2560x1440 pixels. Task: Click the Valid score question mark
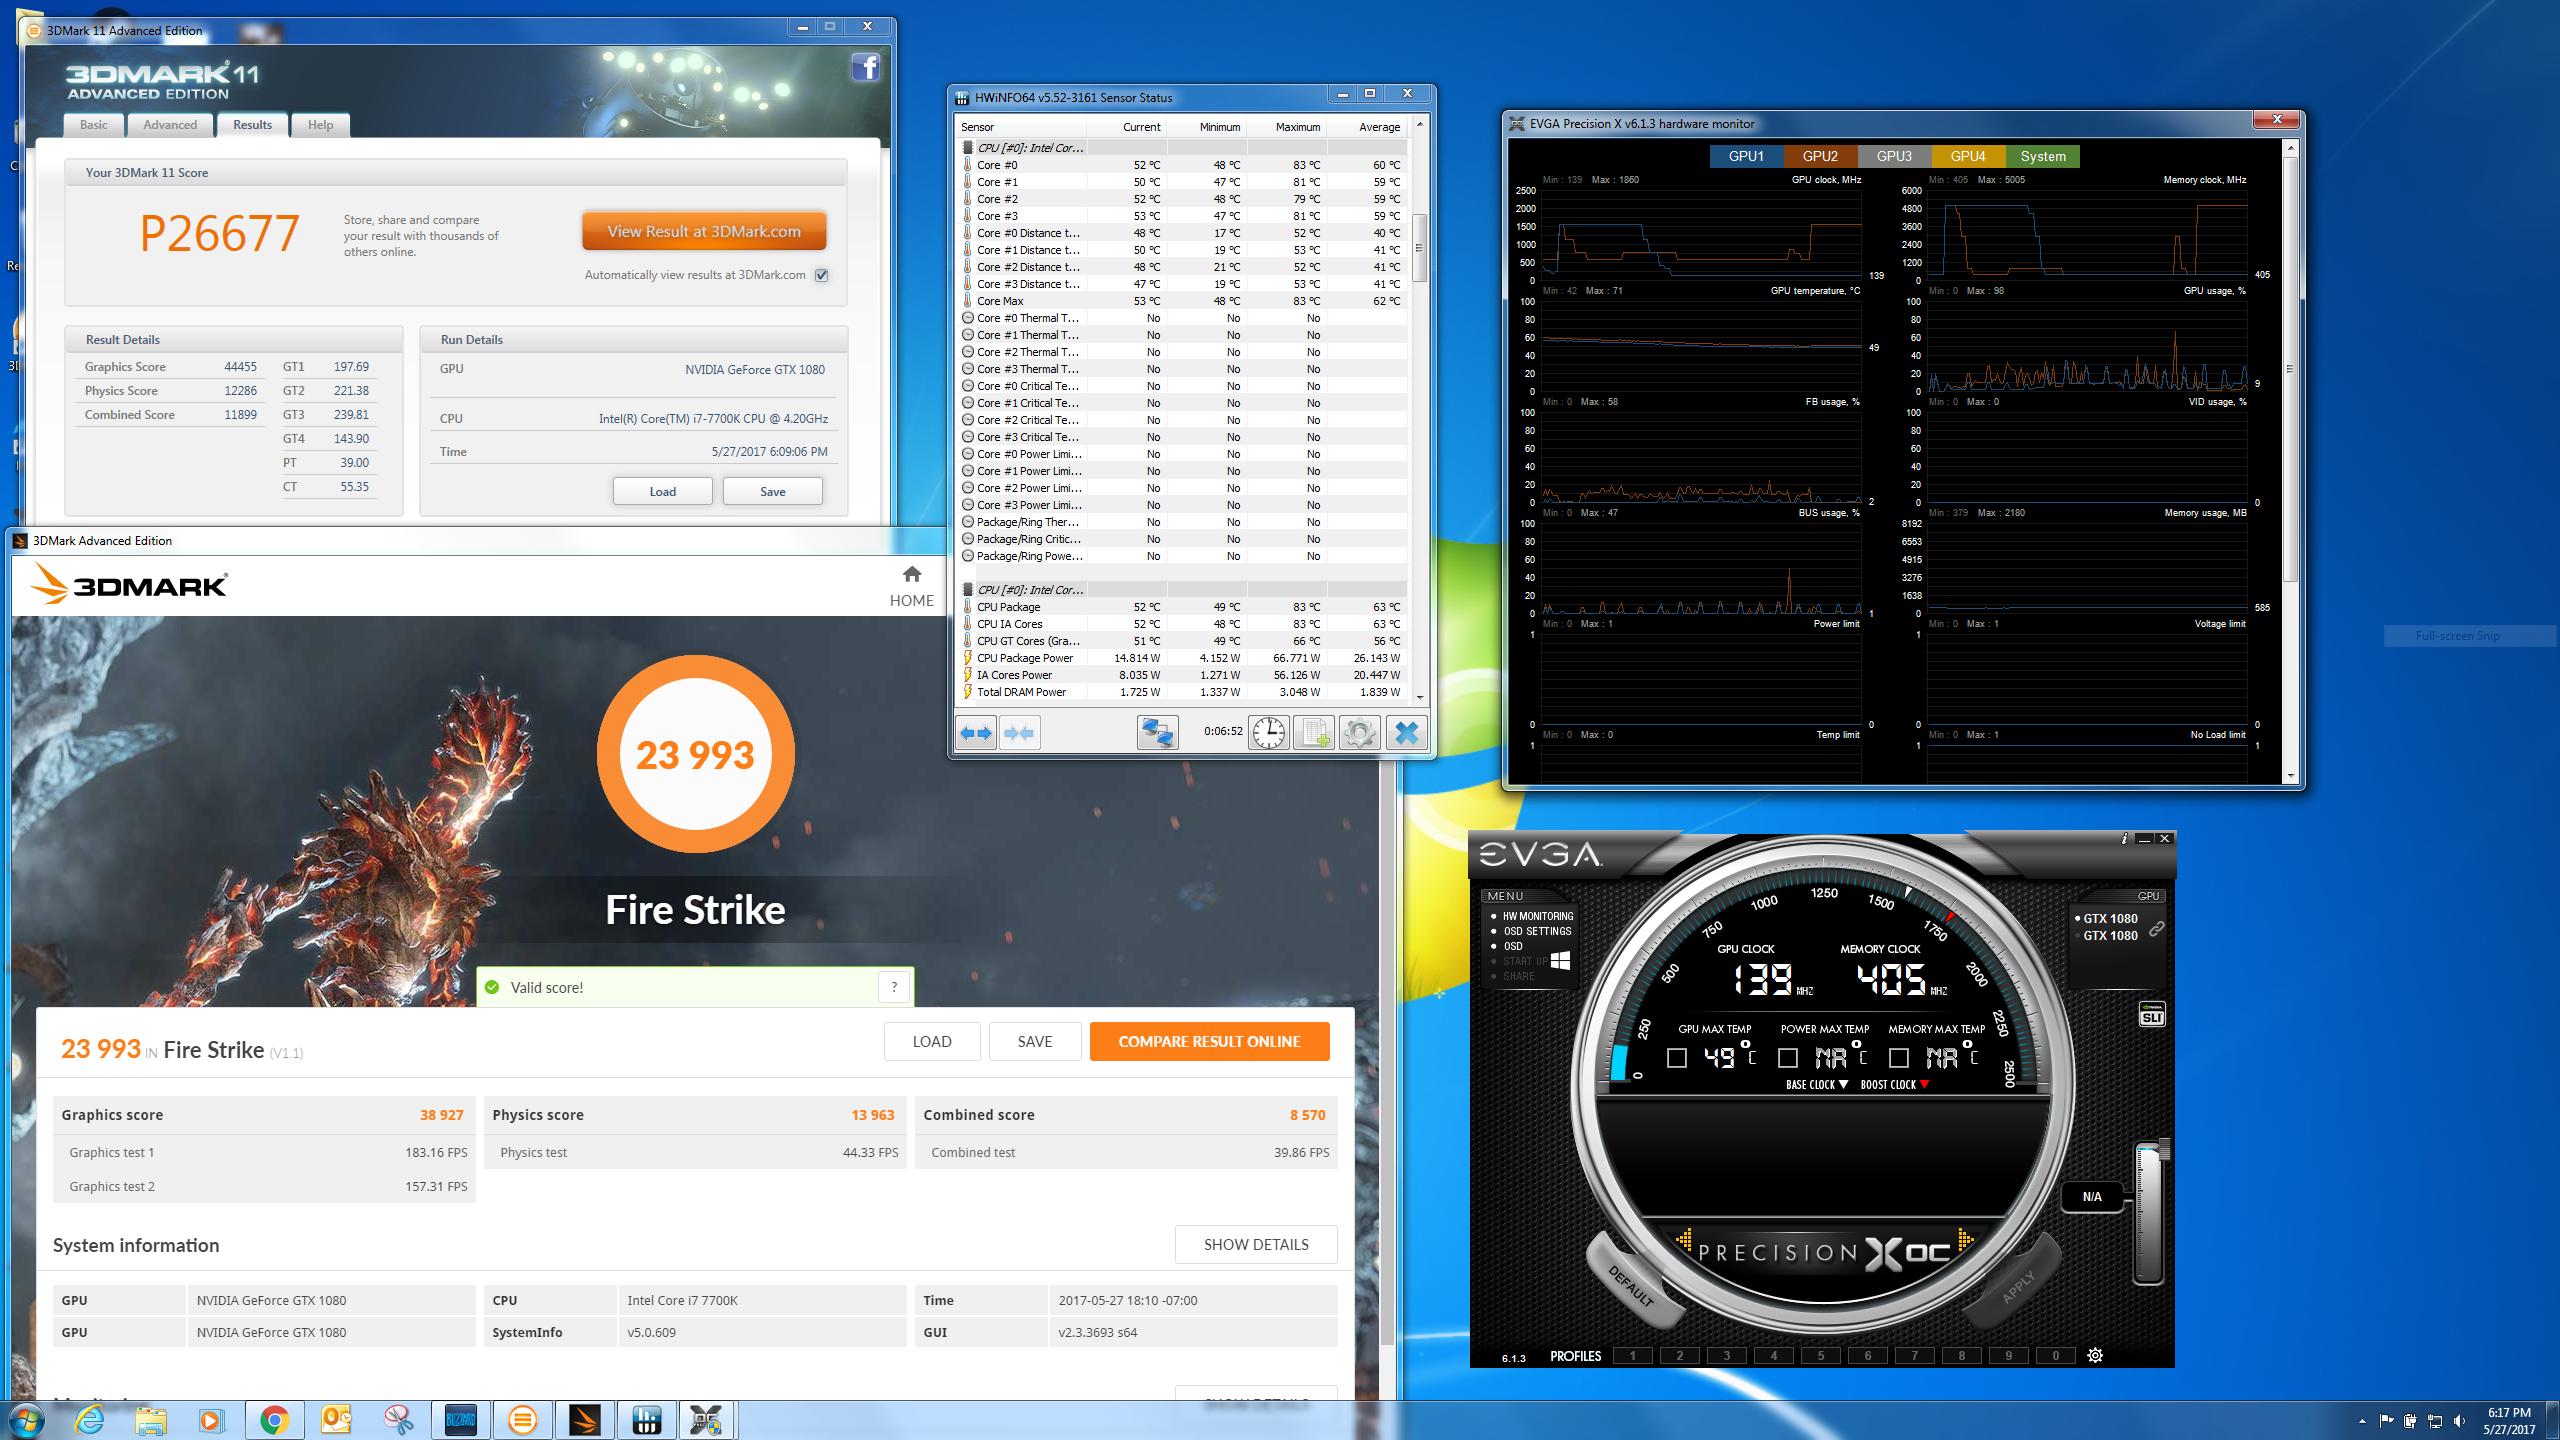894,987
